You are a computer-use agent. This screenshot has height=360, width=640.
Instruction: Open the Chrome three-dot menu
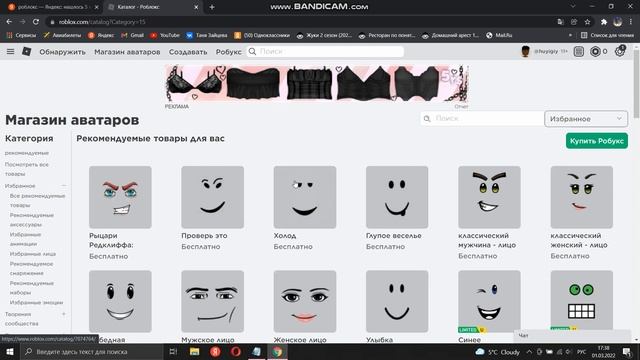631,22
